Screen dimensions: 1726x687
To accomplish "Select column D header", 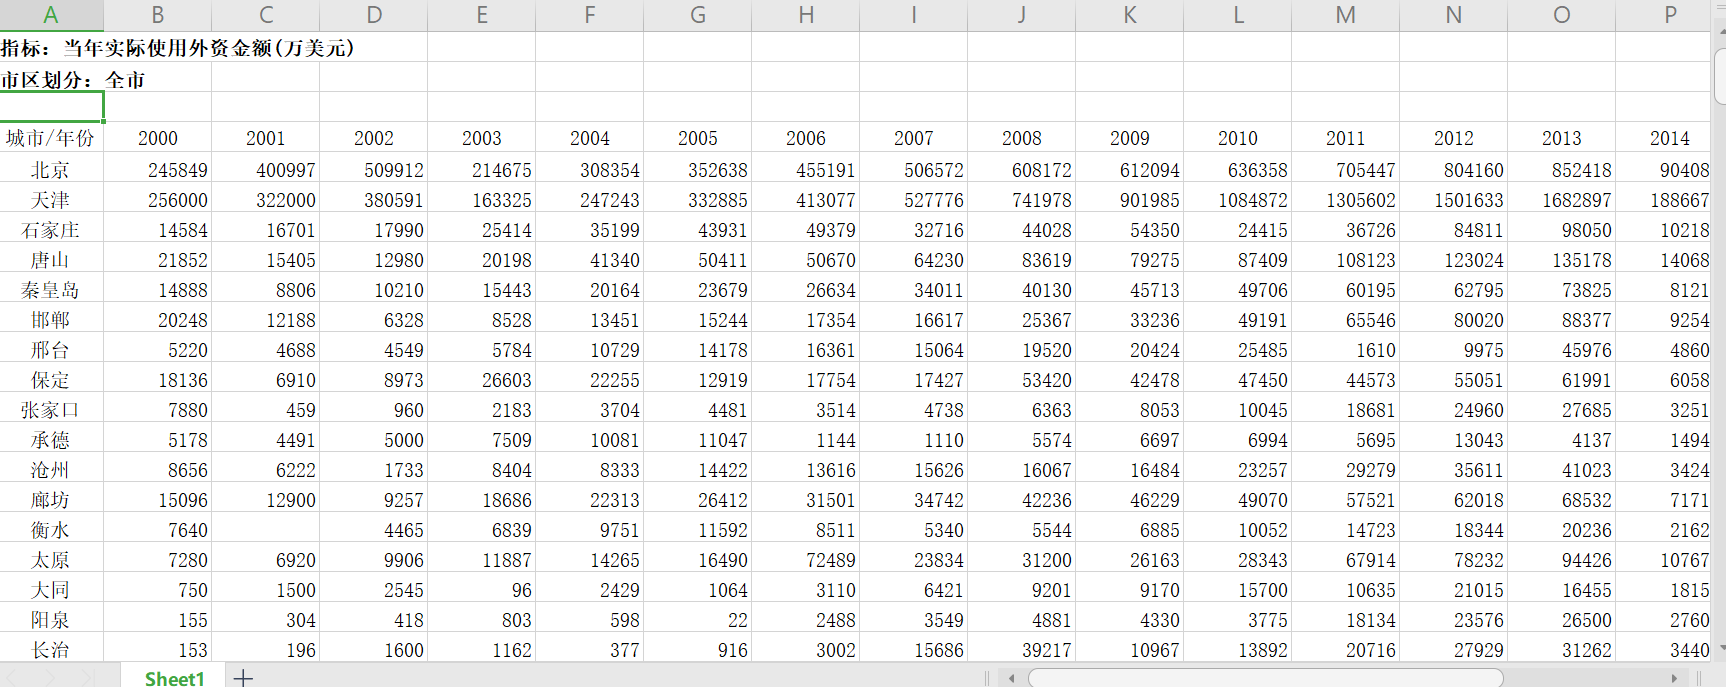I will (x=374, y=15).
